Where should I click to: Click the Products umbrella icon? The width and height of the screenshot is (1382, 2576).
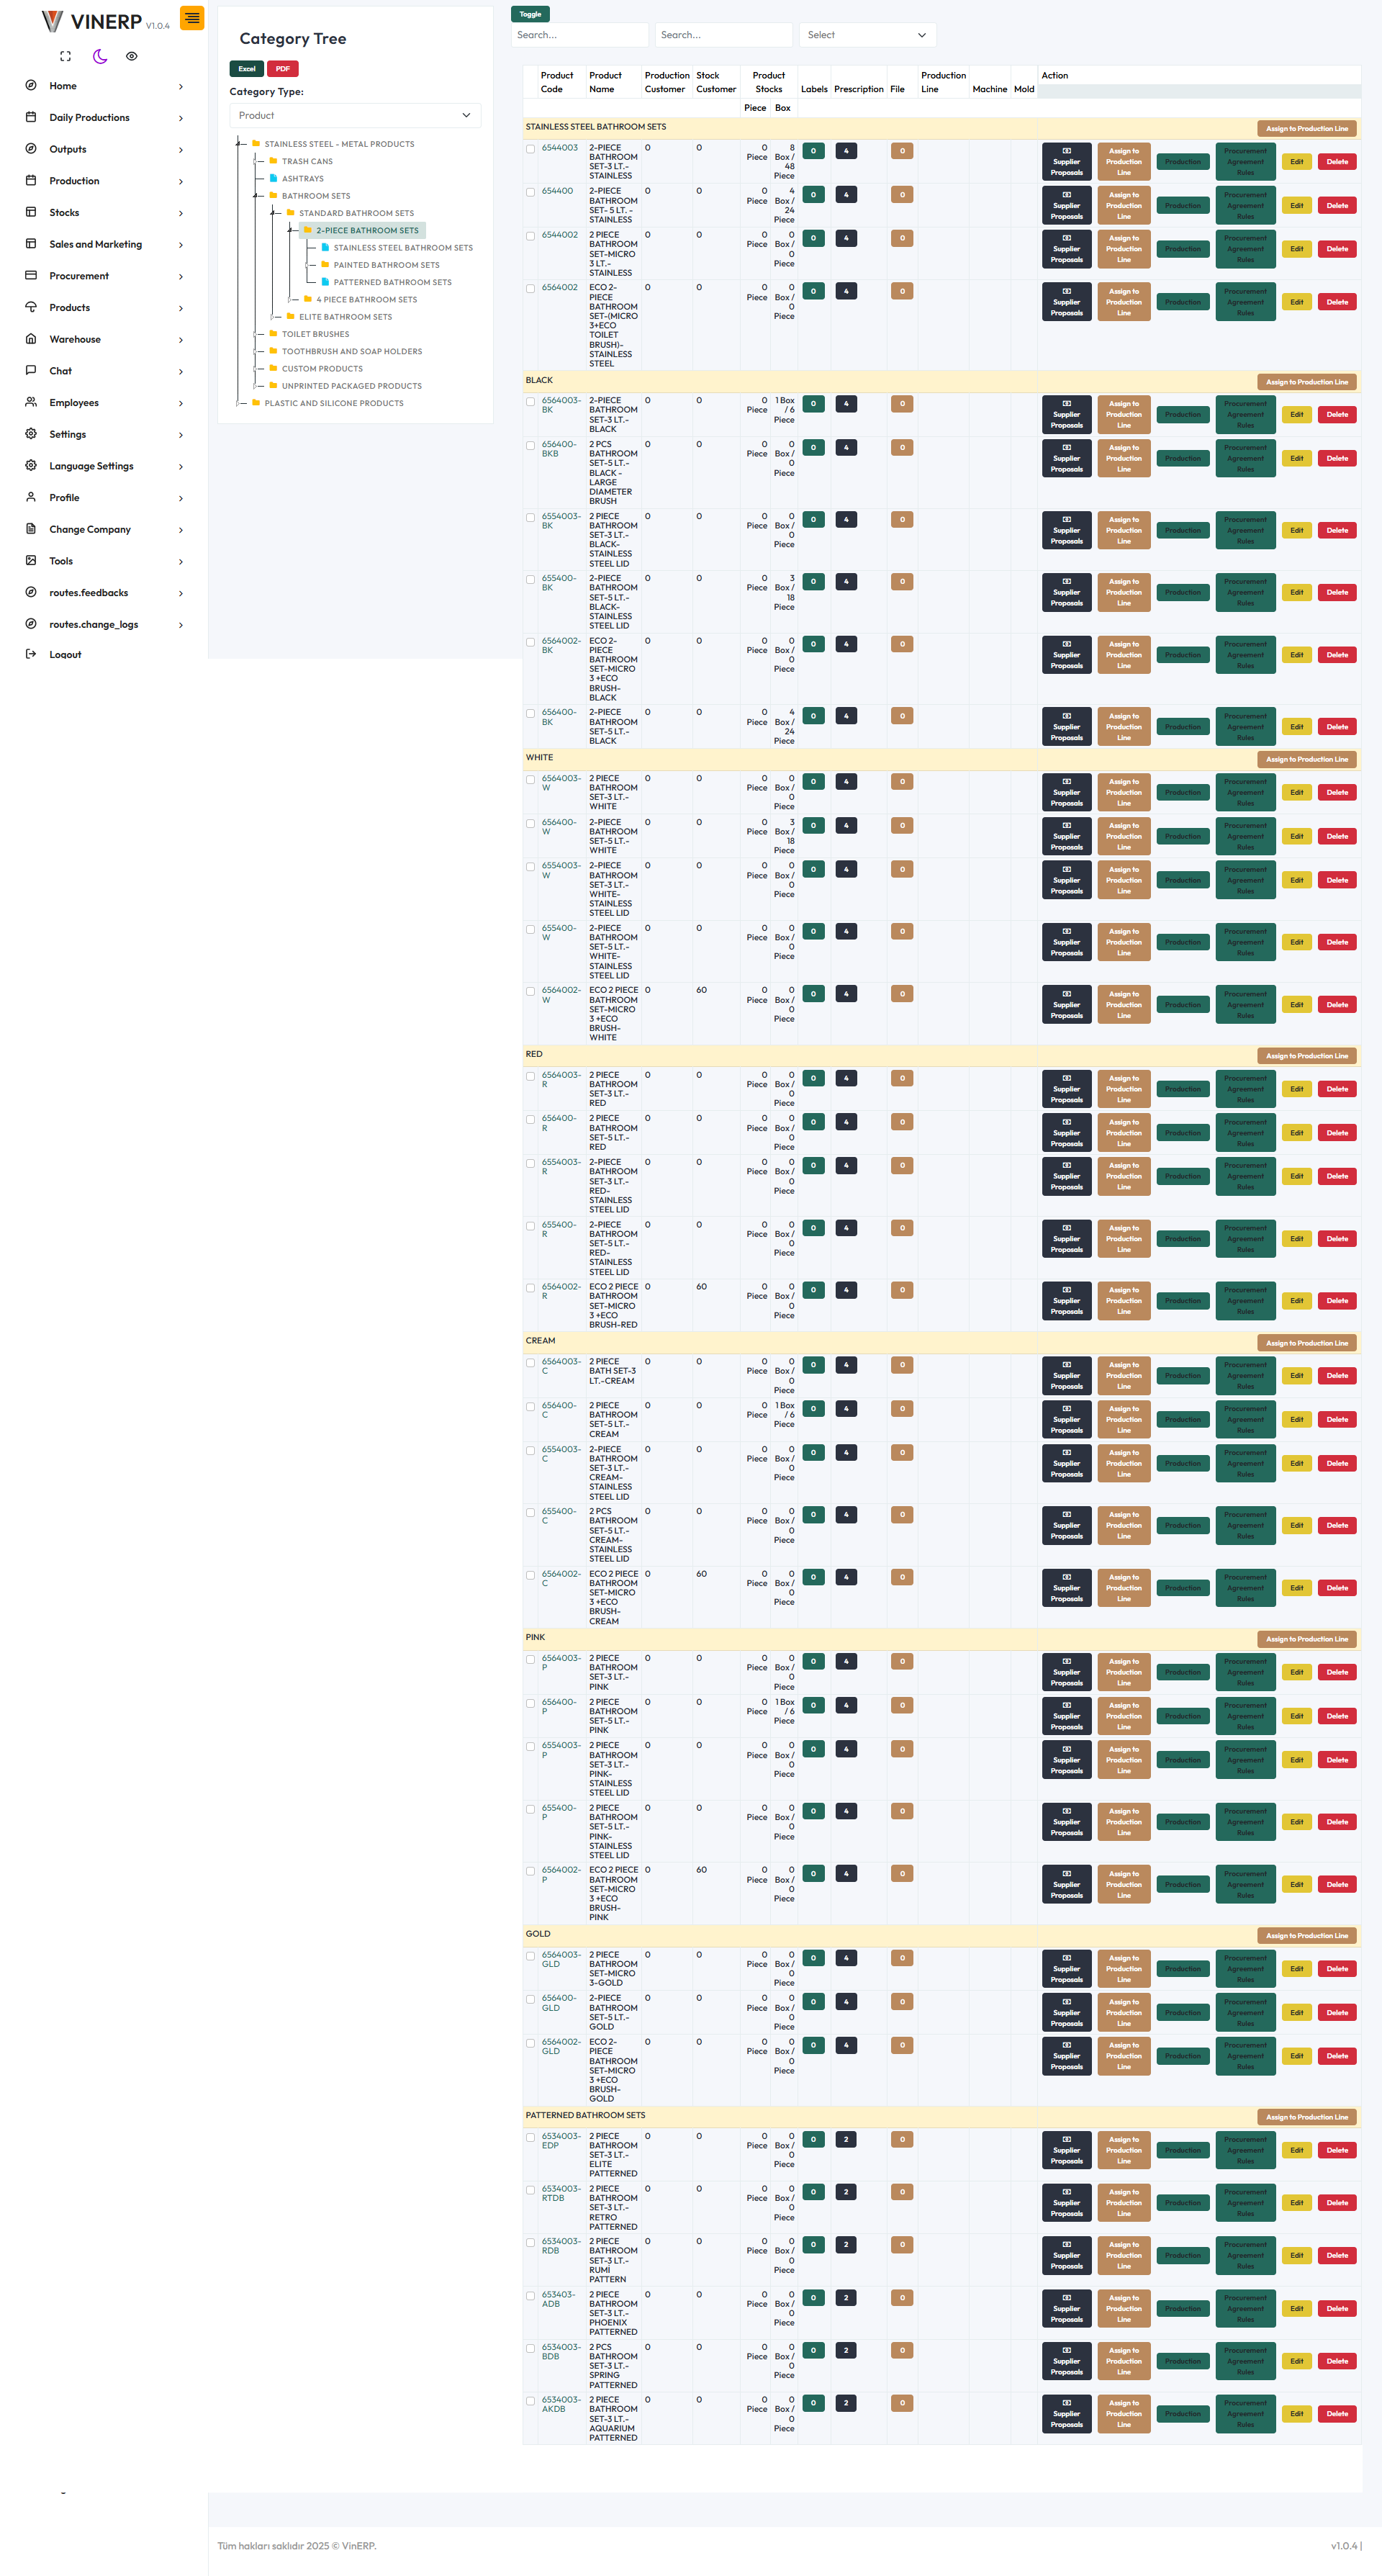[x=31, y=307]
